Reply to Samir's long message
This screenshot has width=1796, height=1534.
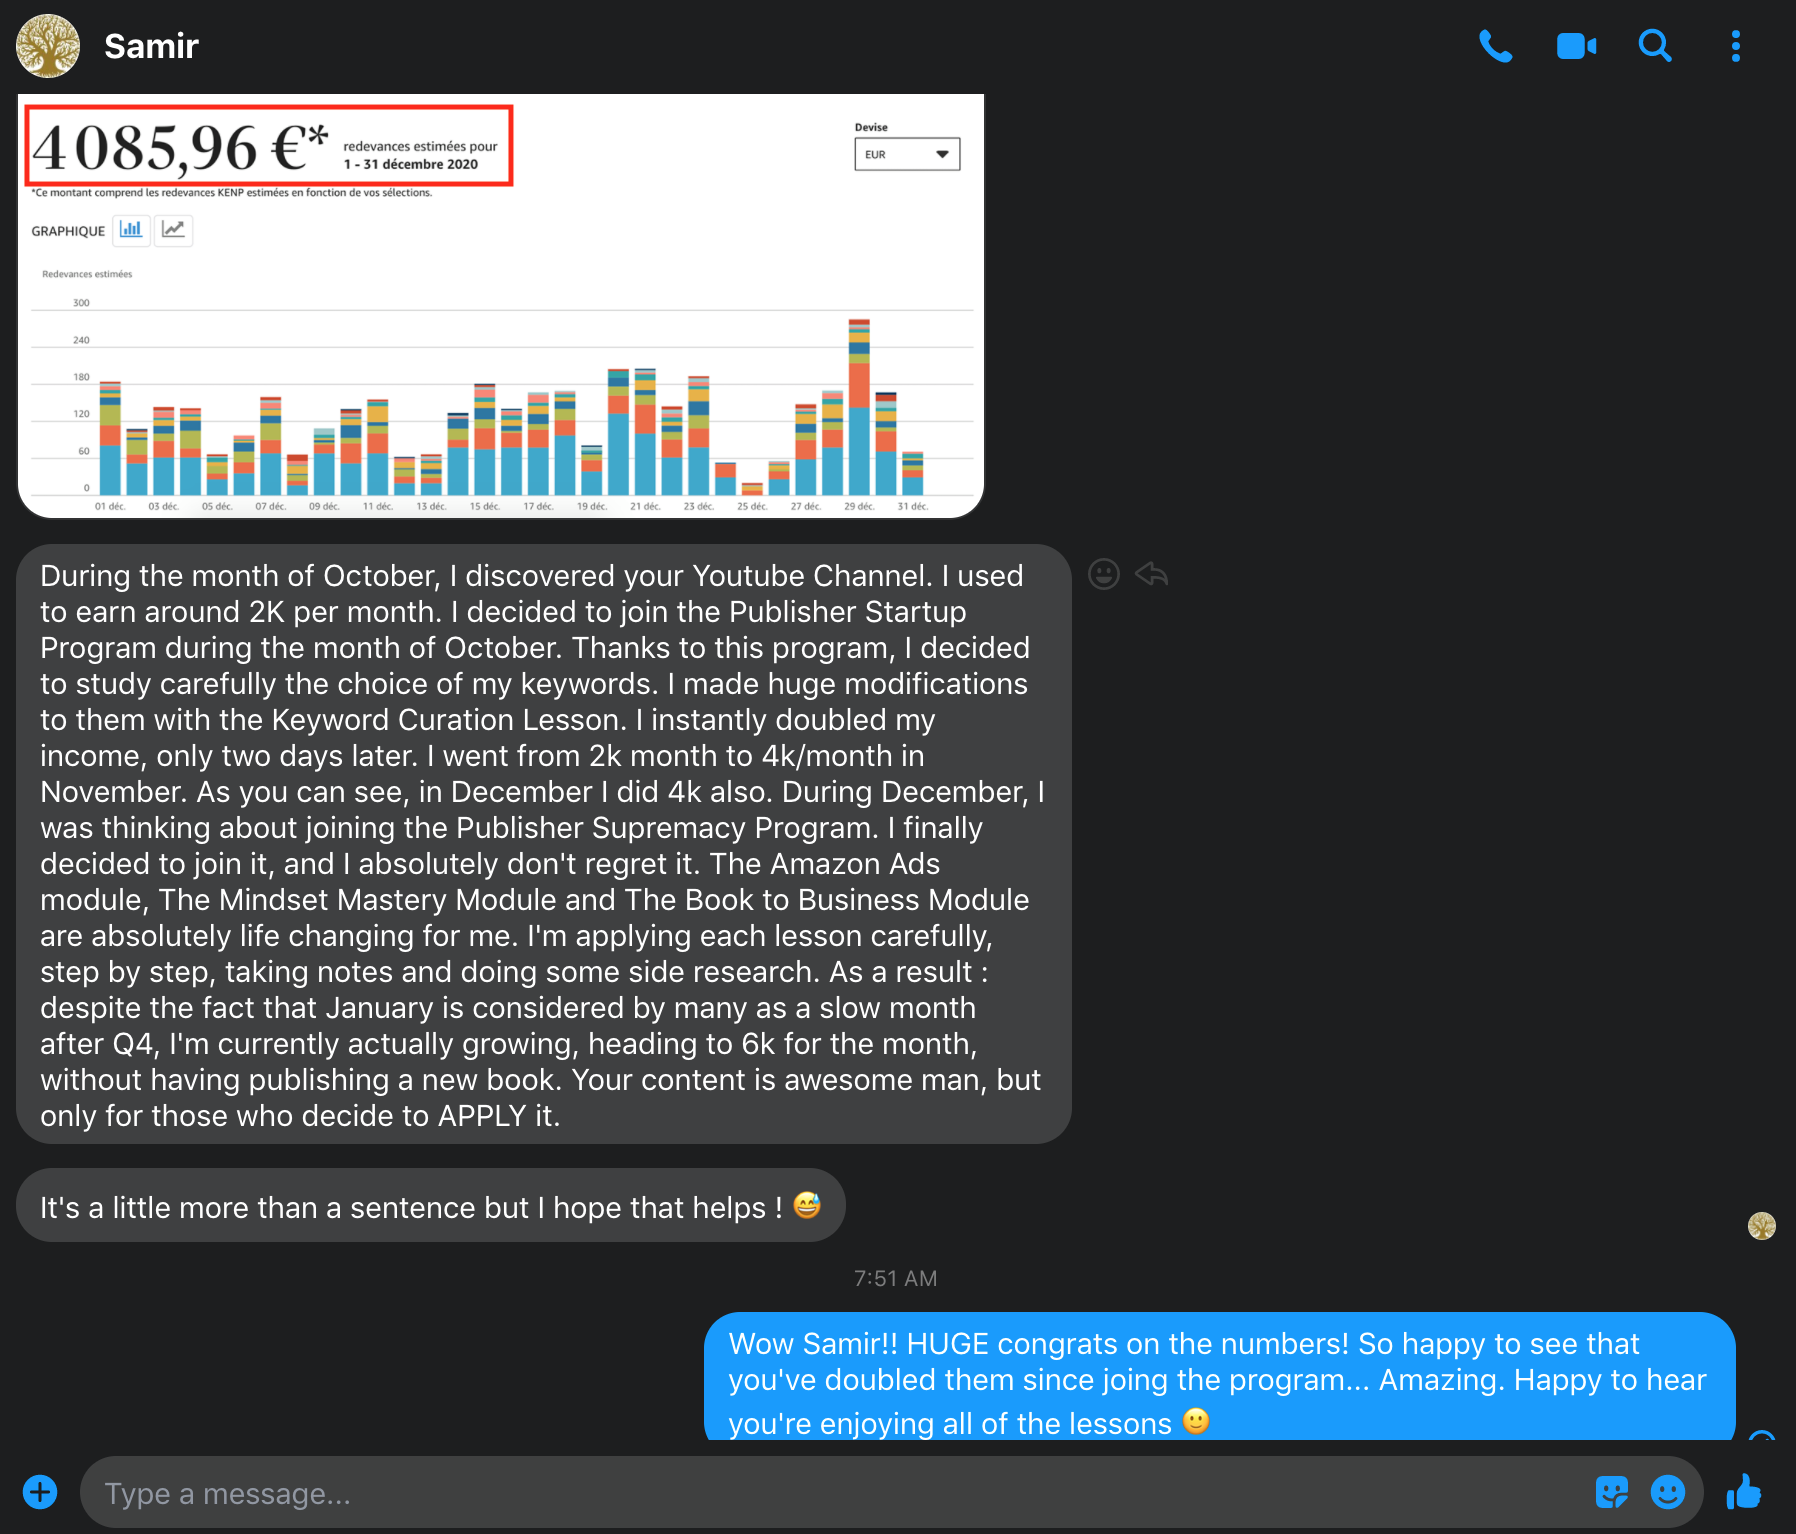pos(1152,574)
